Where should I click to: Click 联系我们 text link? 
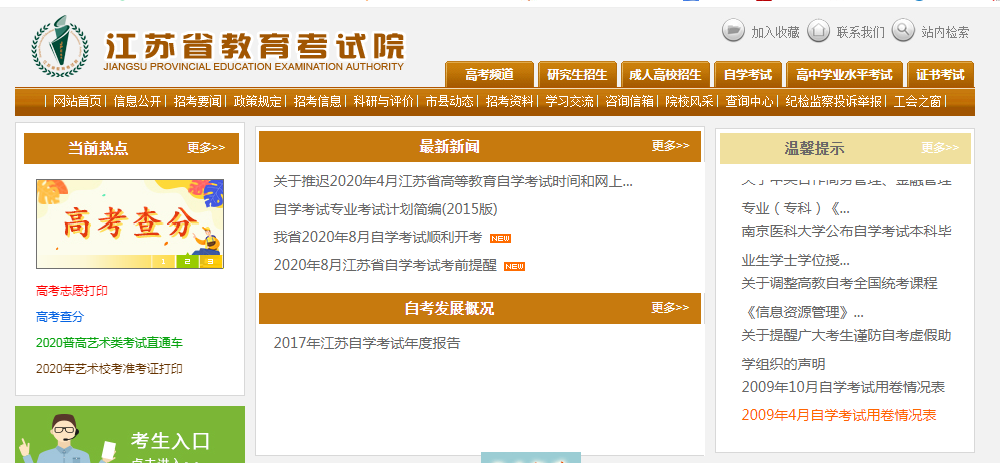coord(861,32)
